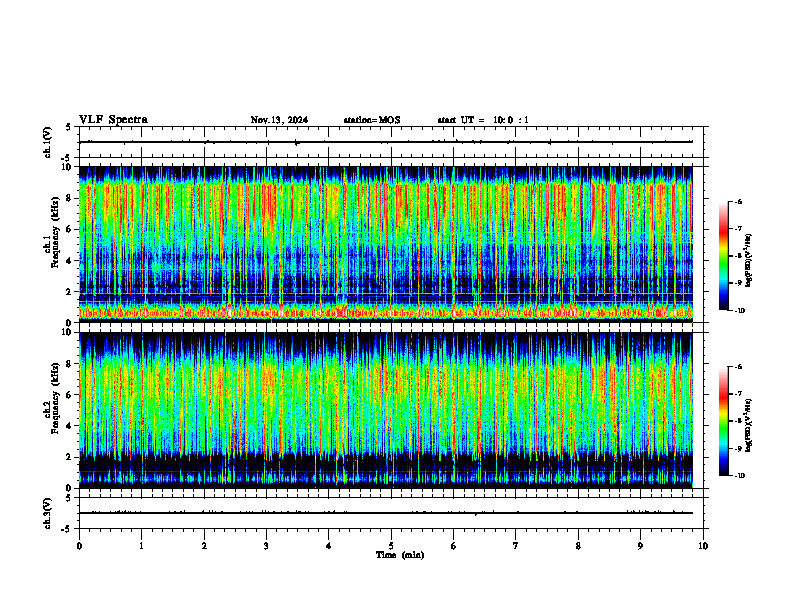Image resolution: width=792 pixels, height=612 pixels.
Task: Click the ch.1(V) axis label
Action: tap(48, 142)
